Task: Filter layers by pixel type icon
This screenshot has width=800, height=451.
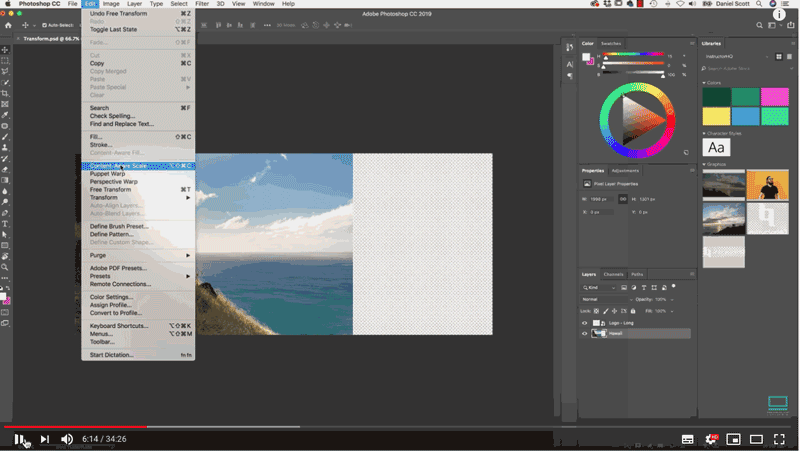Action: pos(623,288)
